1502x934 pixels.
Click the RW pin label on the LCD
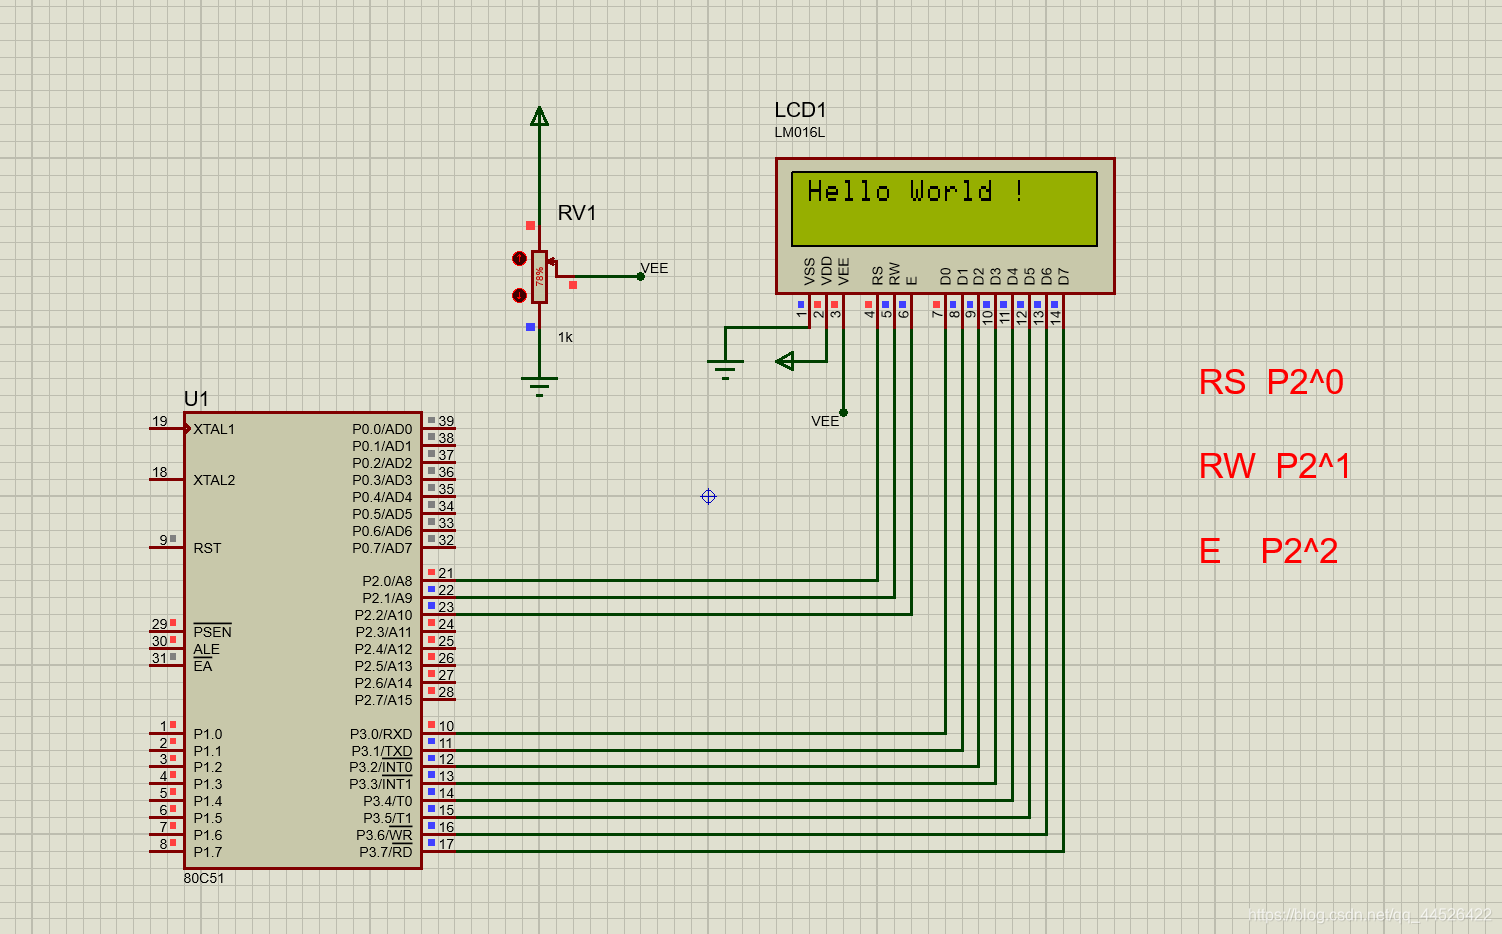[894, 274]
